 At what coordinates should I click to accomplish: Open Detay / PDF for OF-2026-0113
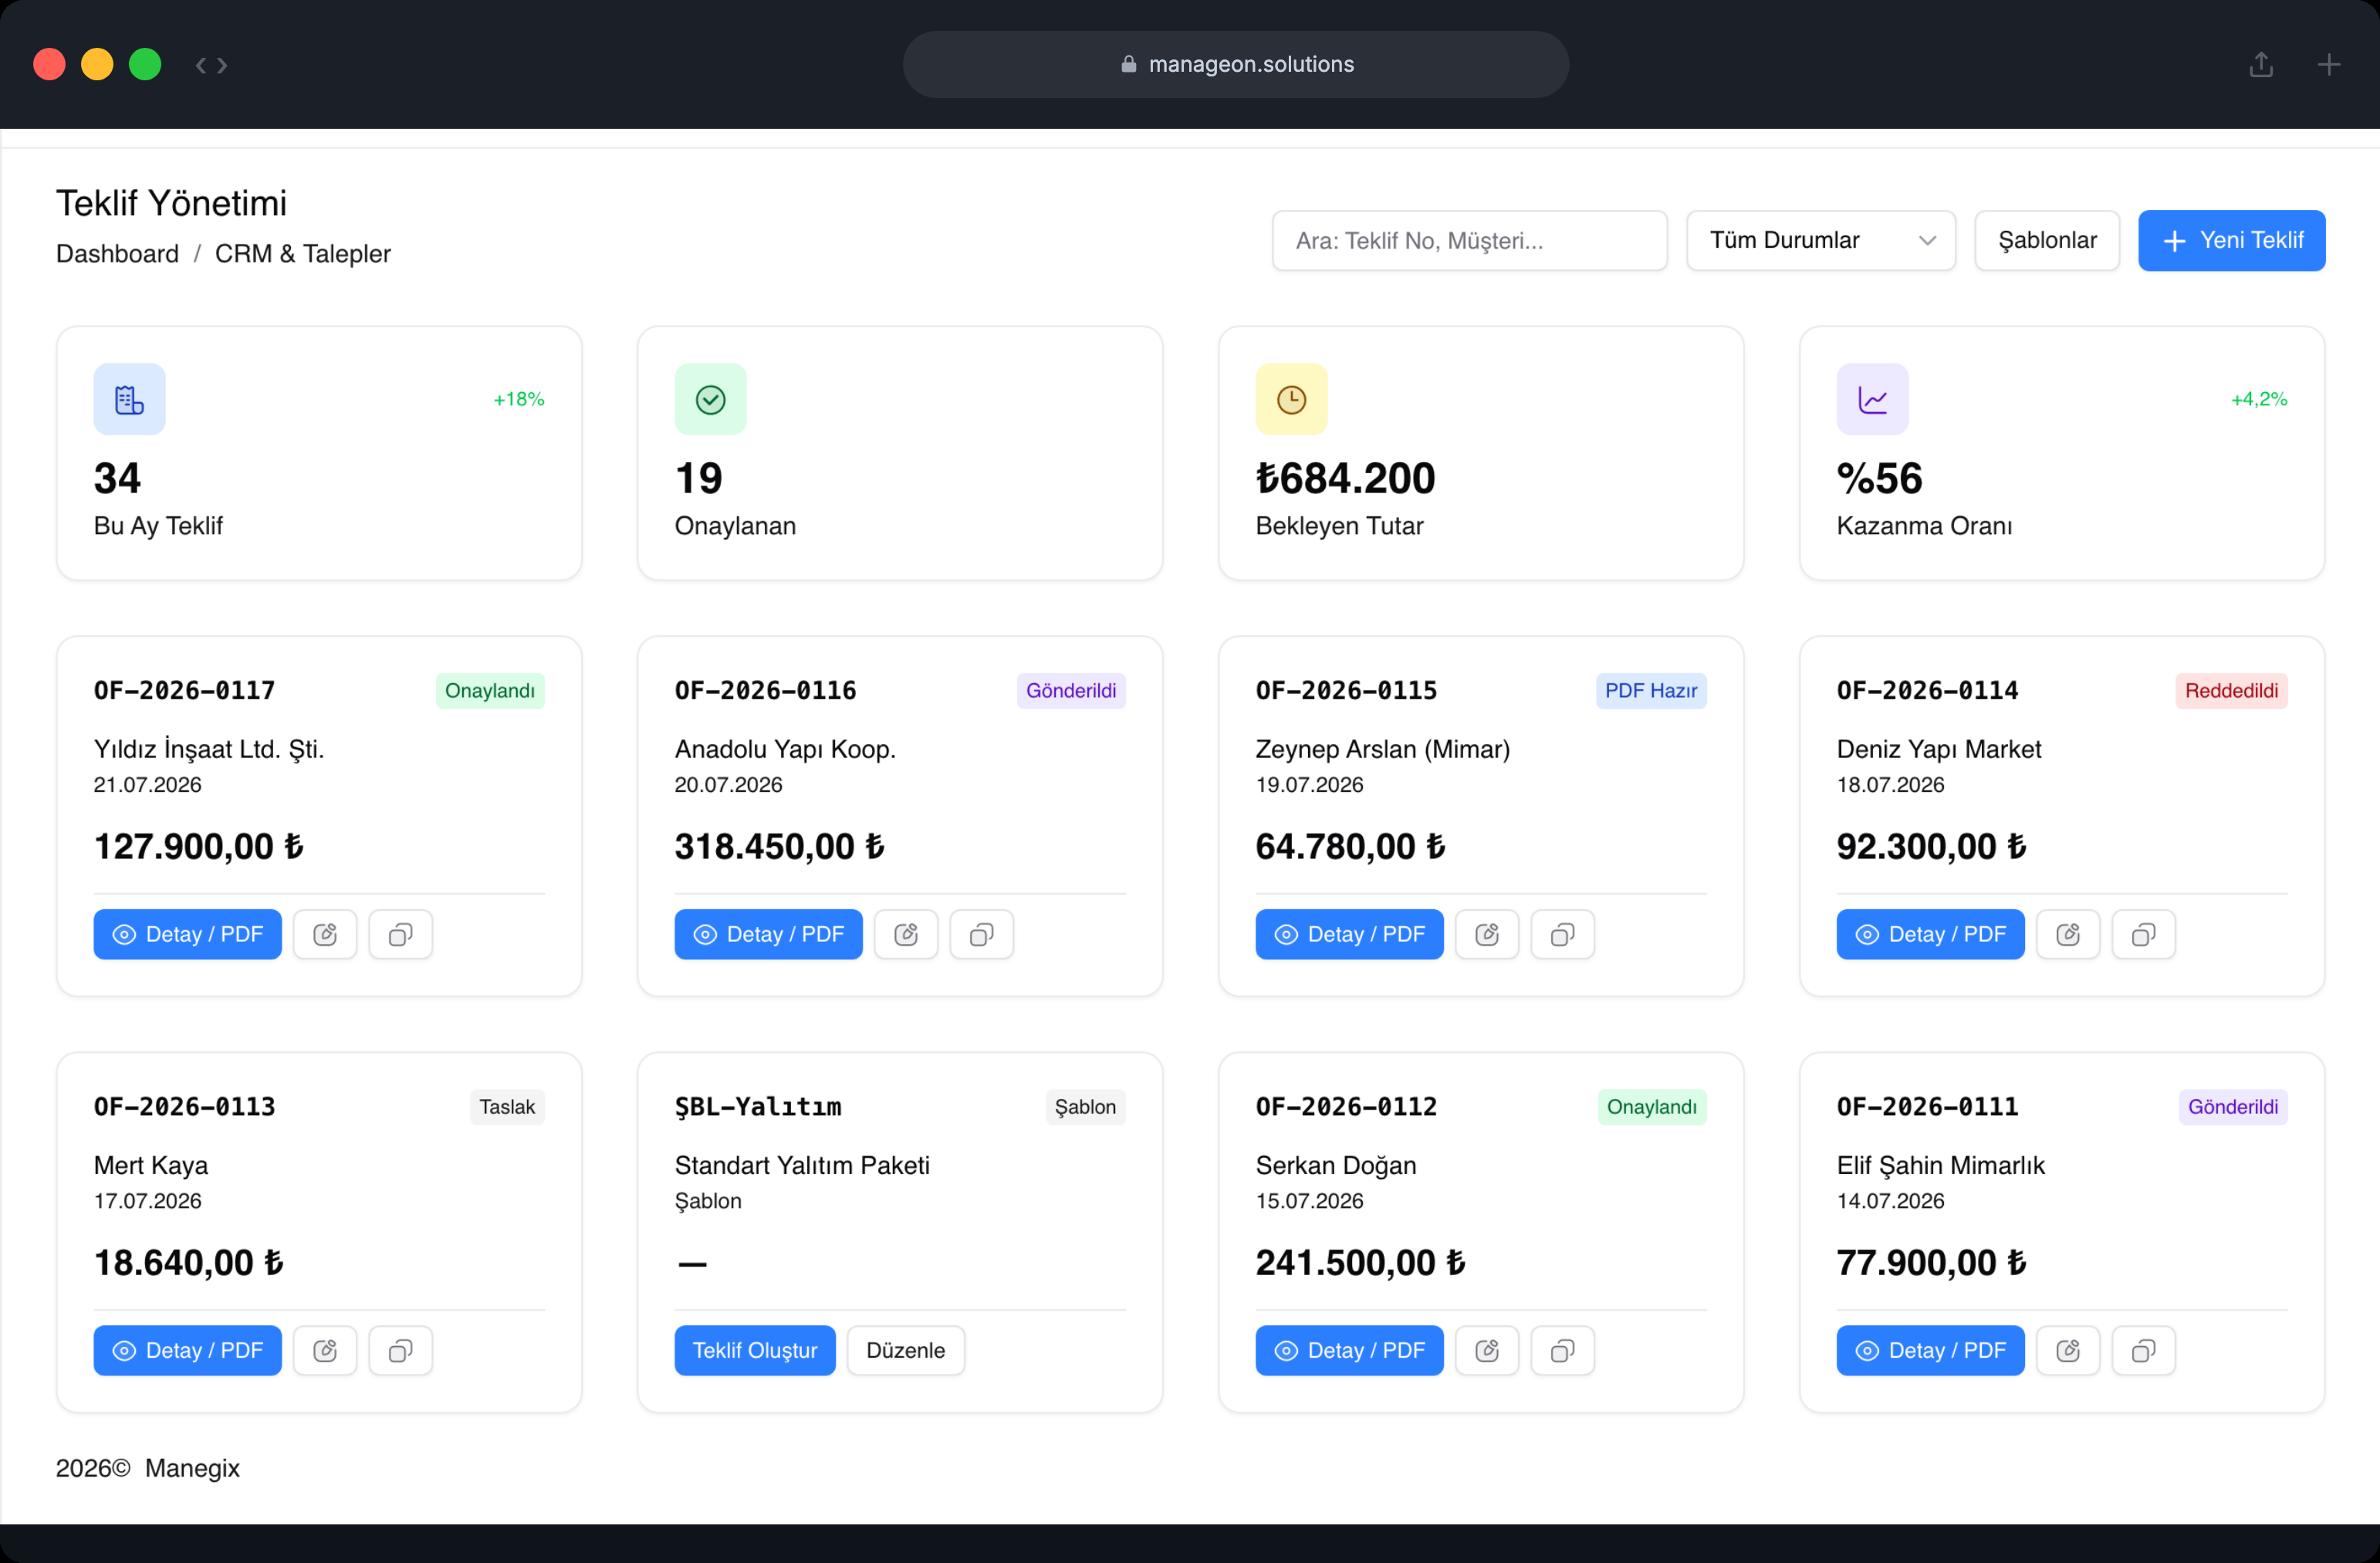[x=187, y=1350]
